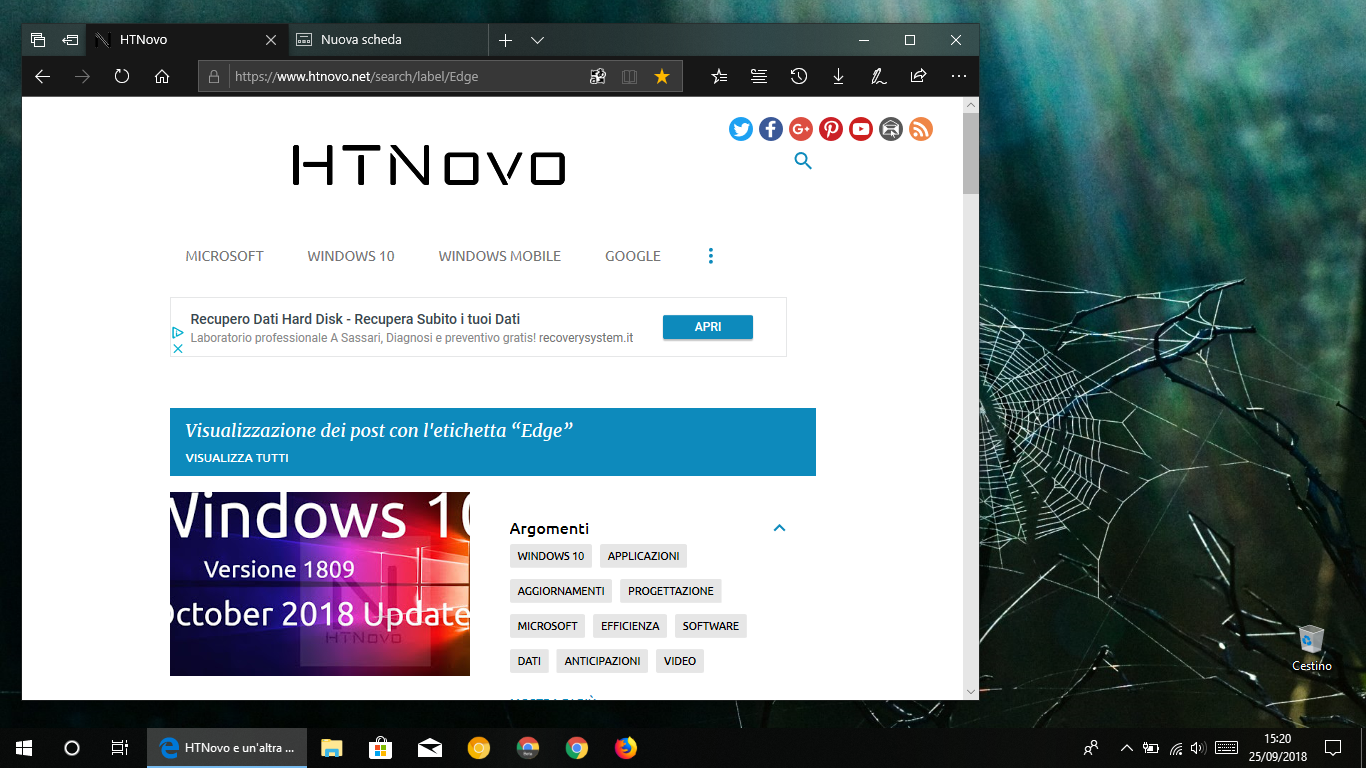Viewport: 1366px width, 768px height.
Task: Open Recupero Dati Hard Disk ad headline
Action: pos(355,319)
